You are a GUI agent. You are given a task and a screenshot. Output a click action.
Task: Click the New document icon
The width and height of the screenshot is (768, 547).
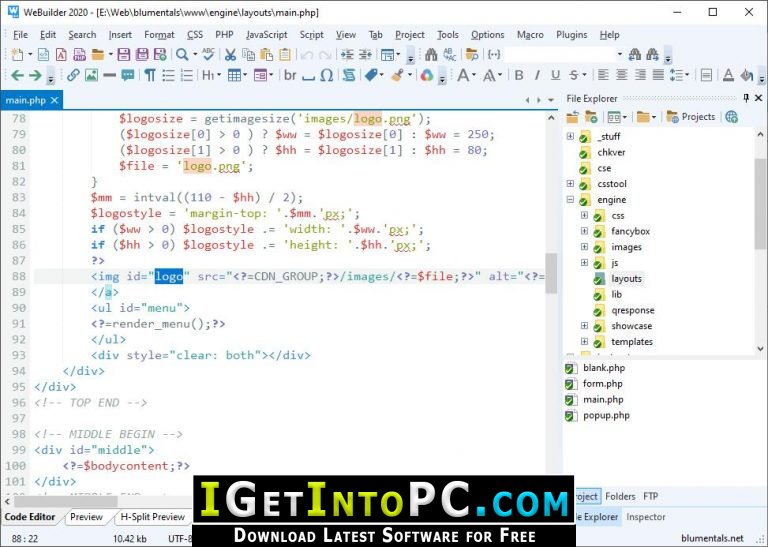(17, 54)
